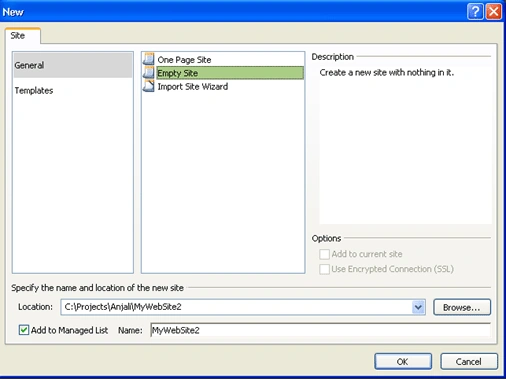Confirm with the OK button
This screenshot has height=379, width=506.
coord(403,362)
